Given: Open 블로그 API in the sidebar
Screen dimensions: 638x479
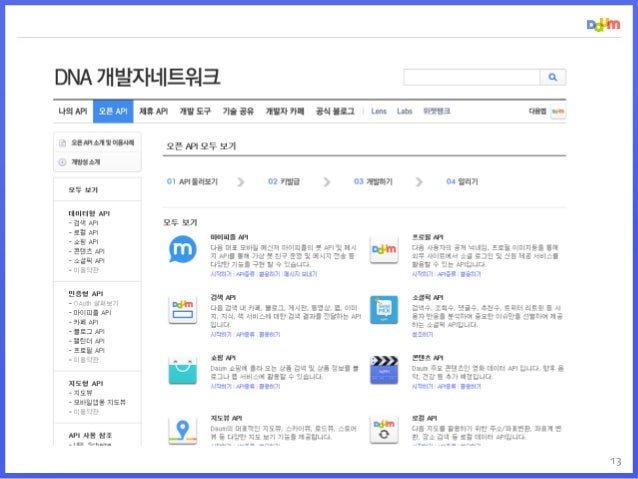Looking at the screenshot, I should [x=89, y=331].
